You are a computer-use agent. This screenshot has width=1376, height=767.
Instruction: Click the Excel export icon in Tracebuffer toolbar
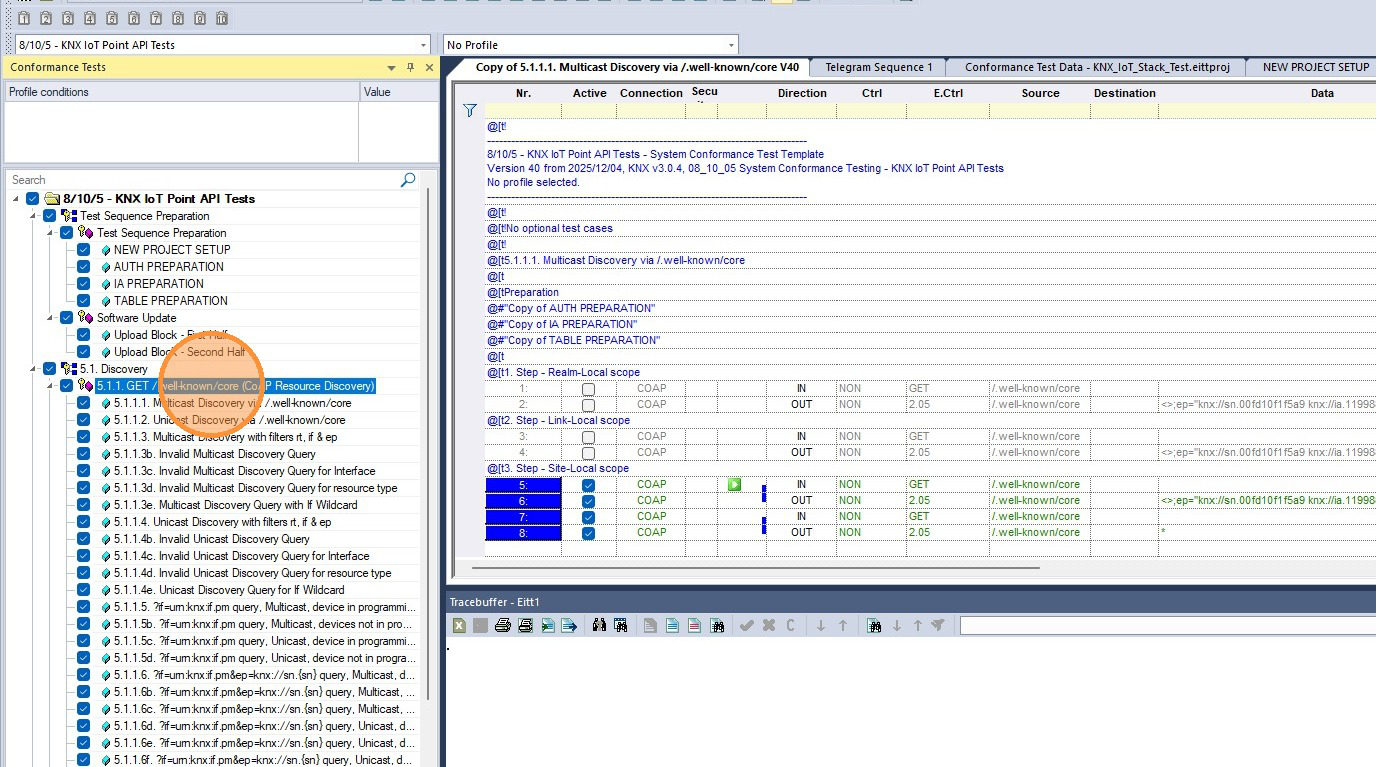[459, 626]
